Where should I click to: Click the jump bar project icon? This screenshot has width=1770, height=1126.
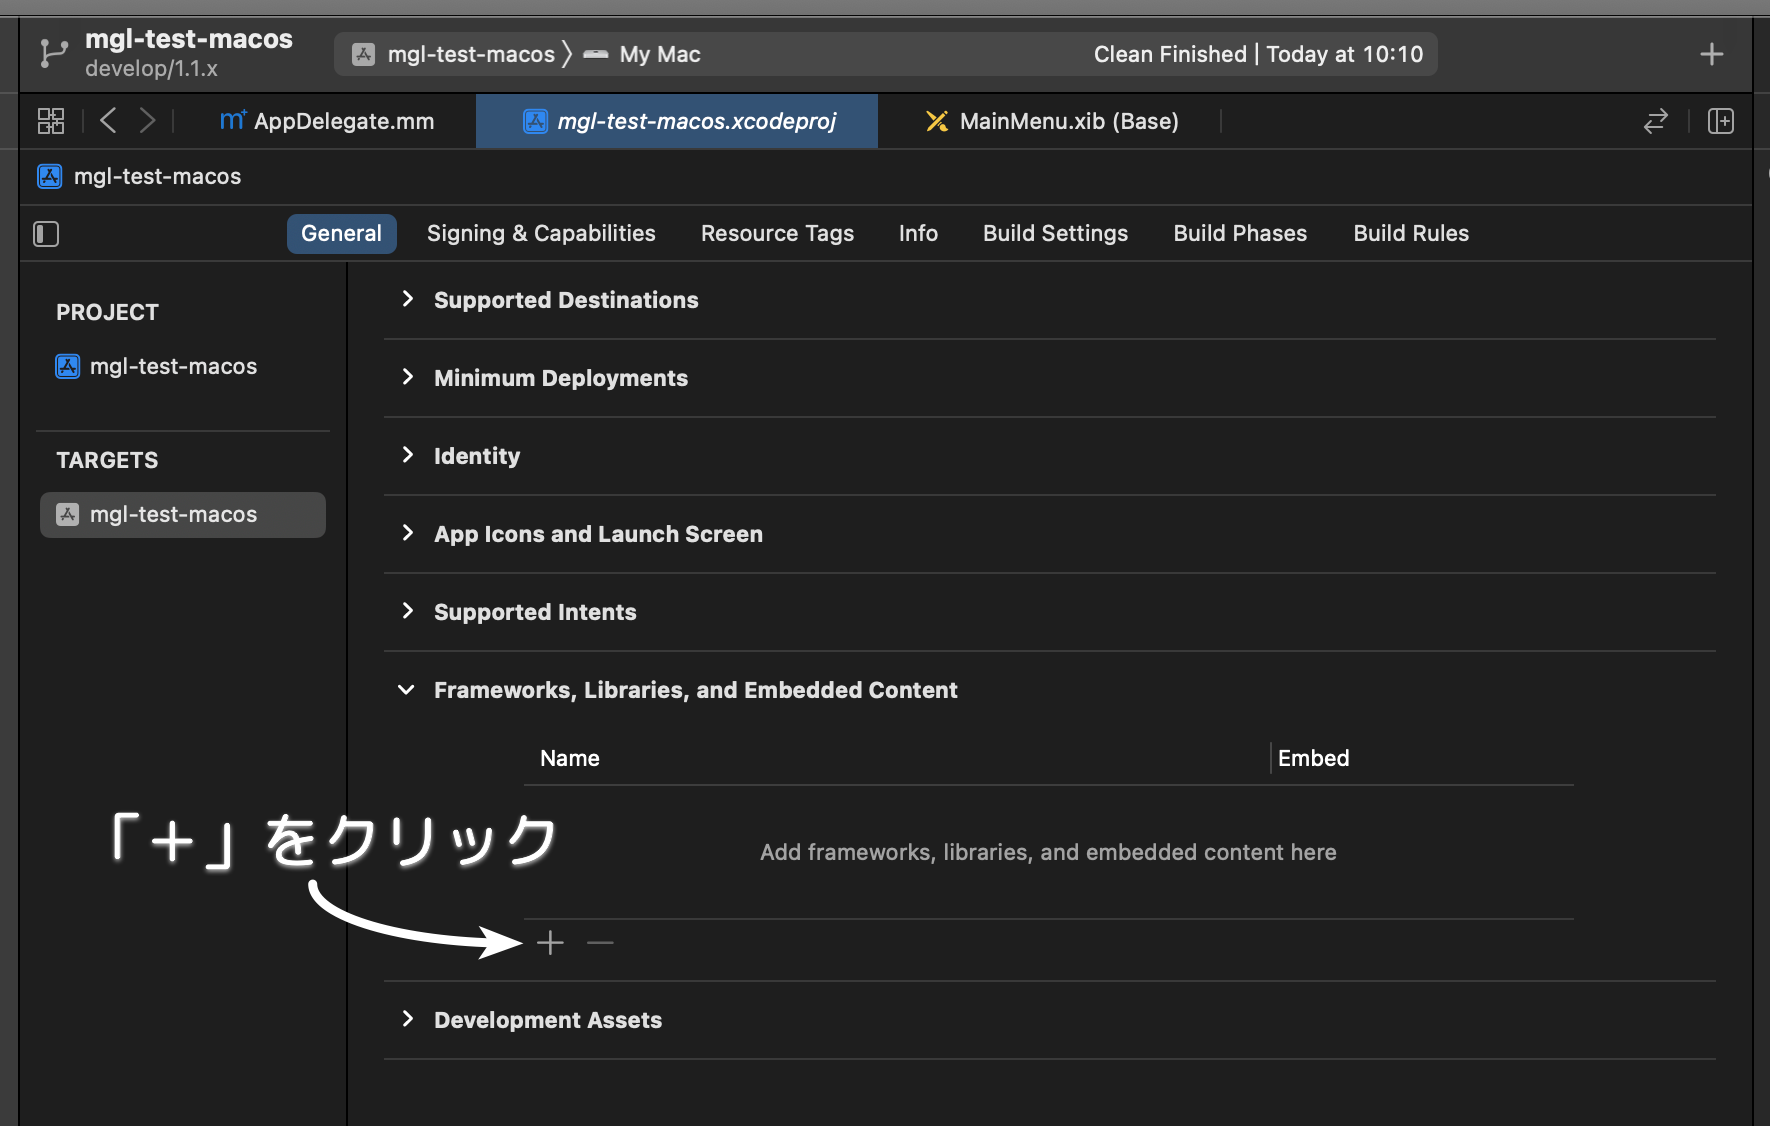(x=50, y=176)
